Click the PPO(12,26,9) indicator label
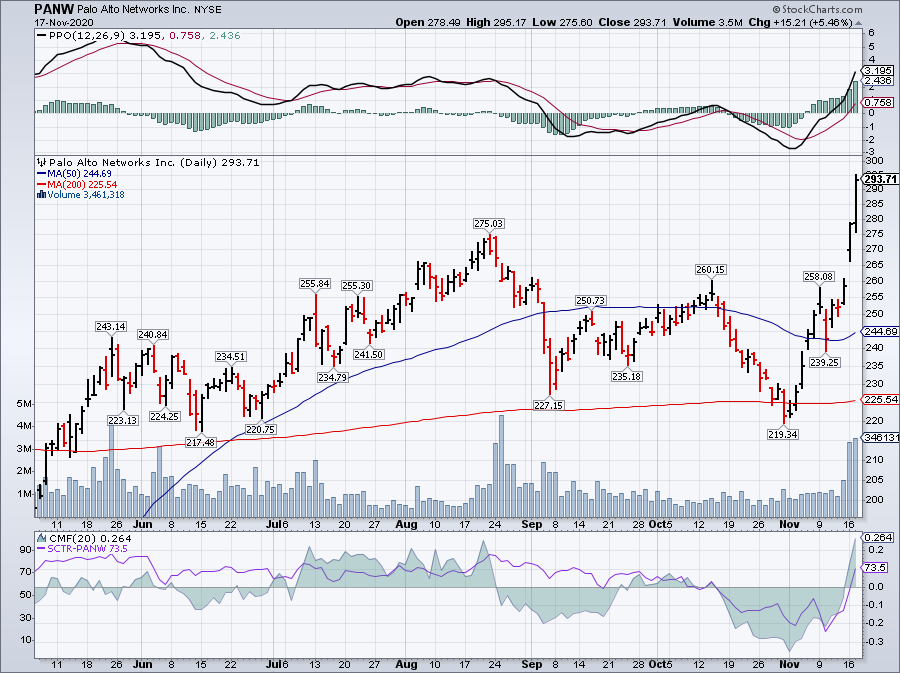The height and width of the screenshot is (673, 900). (x=87, y=36)
